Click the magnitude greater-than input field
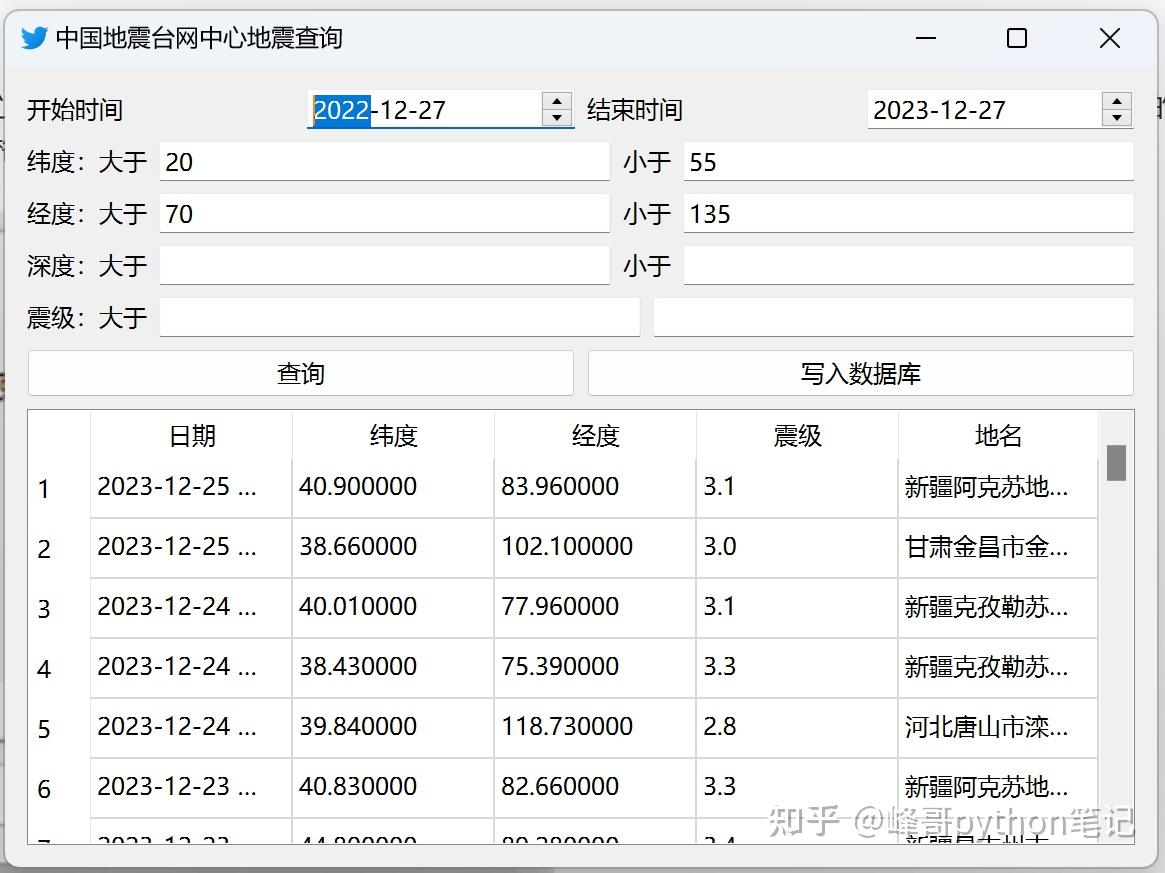 [400, 317]
